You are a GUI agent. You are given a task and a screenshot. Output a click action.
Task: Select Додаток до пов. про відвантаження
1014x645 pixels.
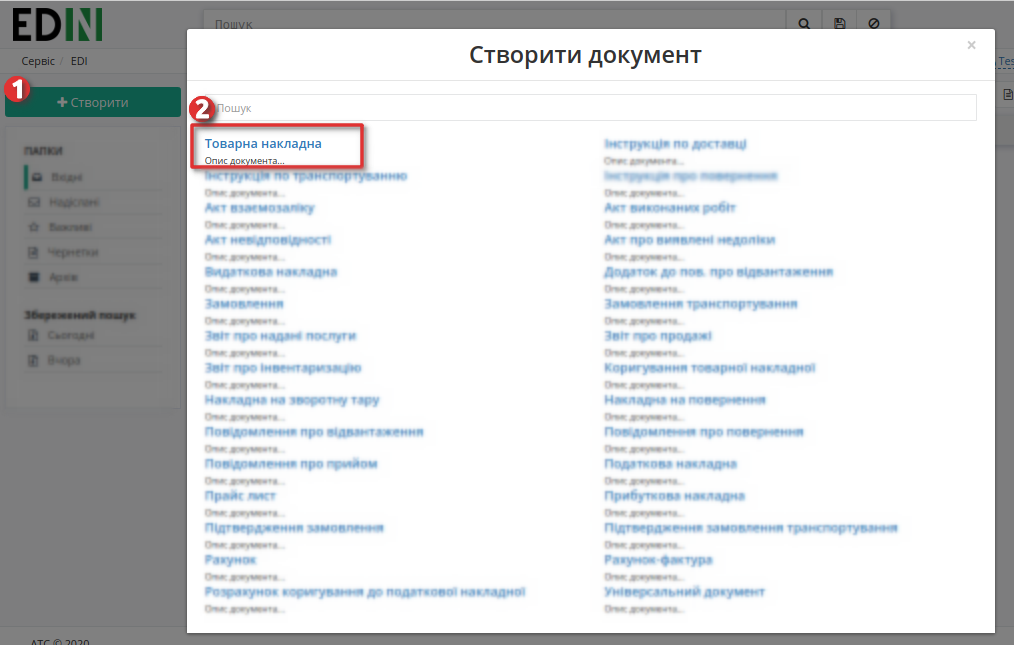718,272
